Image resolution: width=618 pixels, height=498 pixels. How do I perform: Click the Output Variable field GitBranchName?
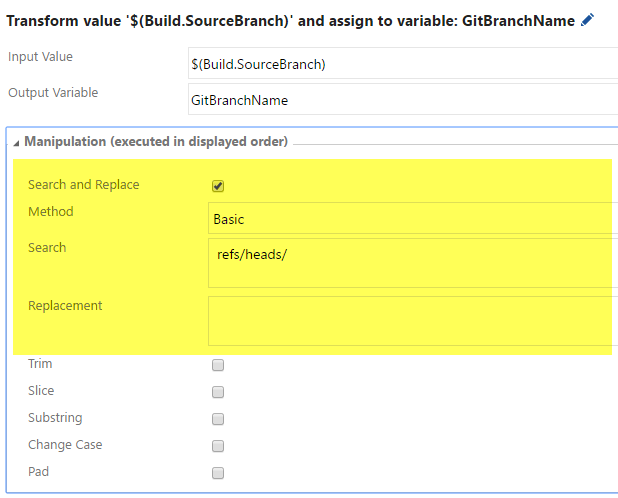pyautogui.click(x=403, y=99)
